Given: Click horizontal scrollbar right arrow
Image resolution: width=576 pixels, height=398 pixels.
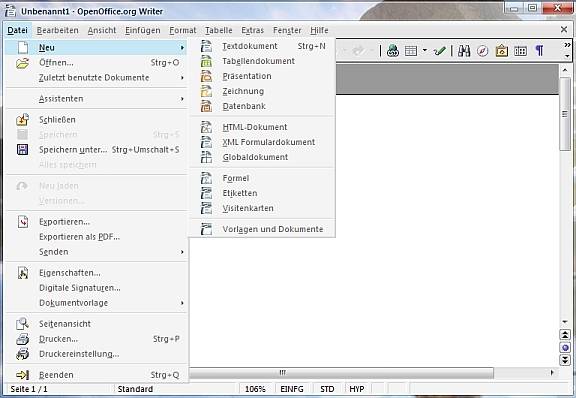Looking at the screenshot, I should pos(552,373).
